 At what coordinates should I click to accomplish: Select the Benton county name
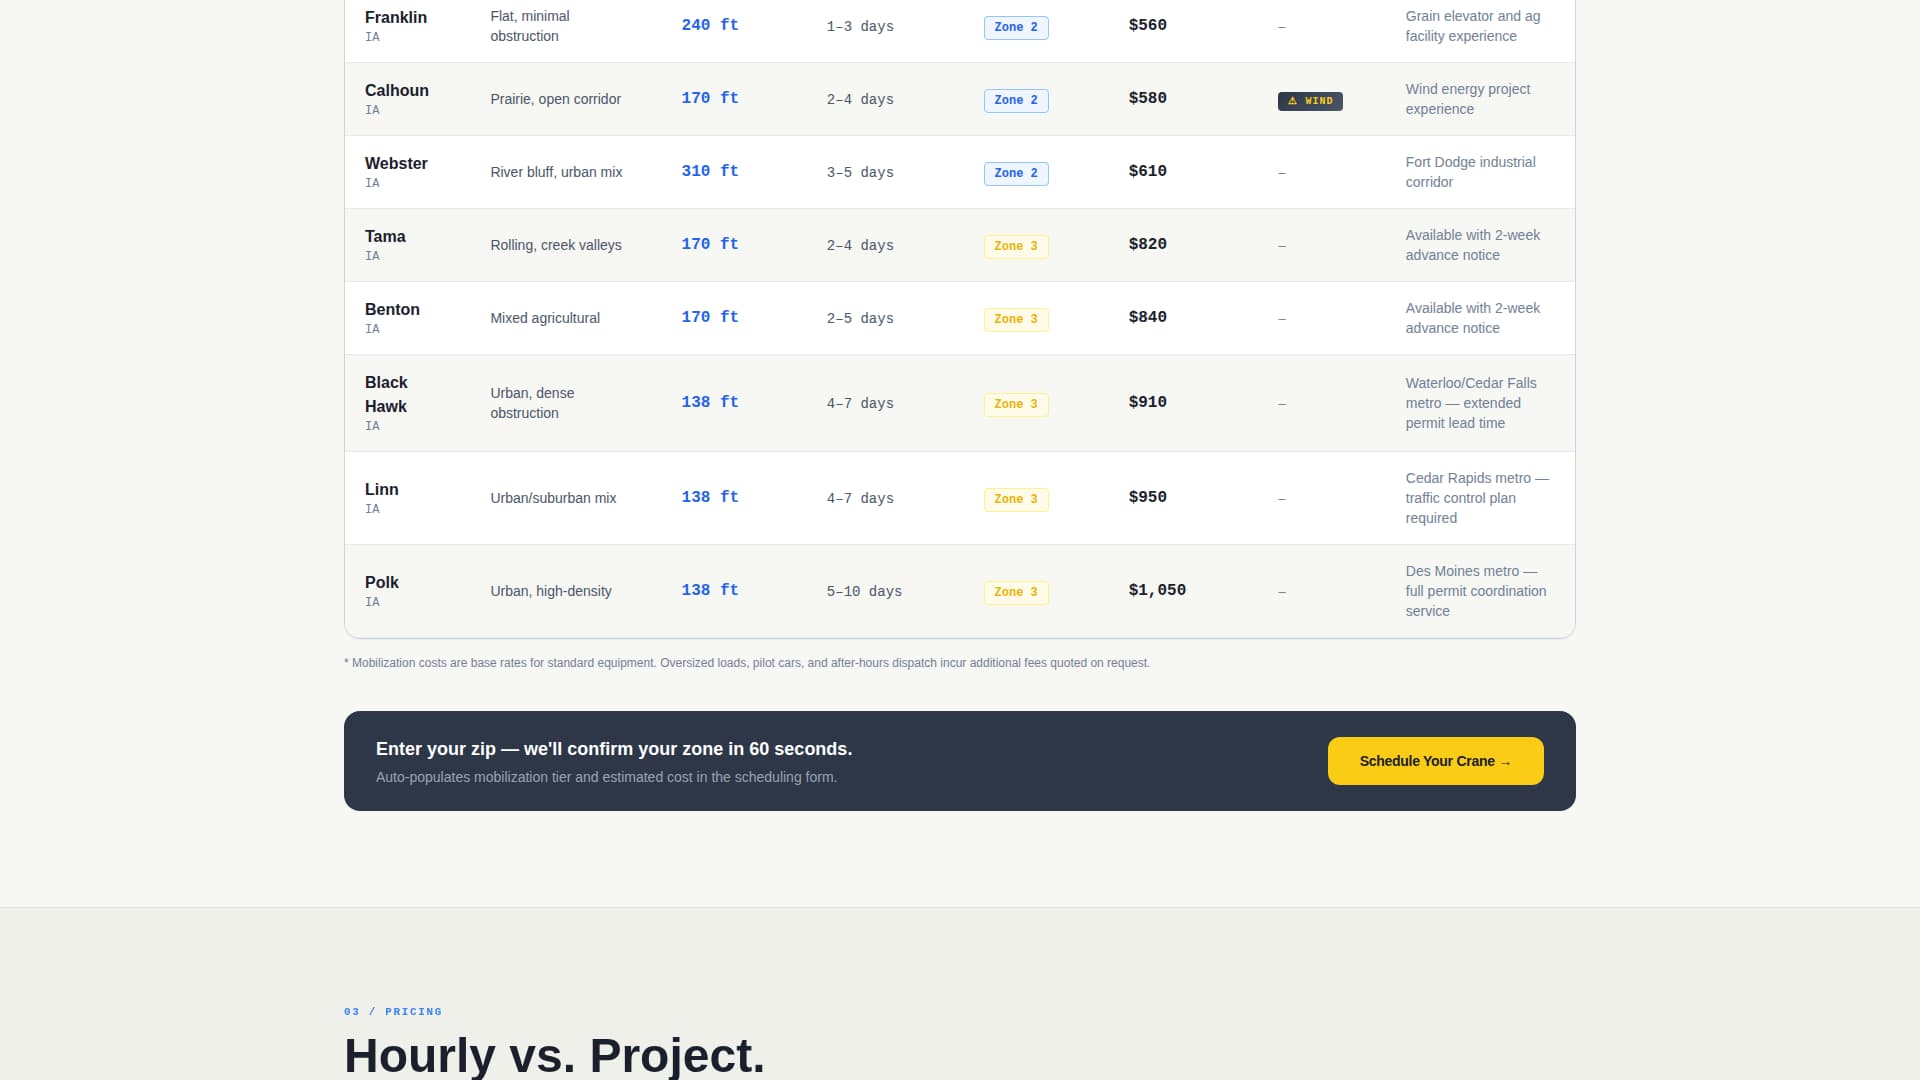coord(392,309)
